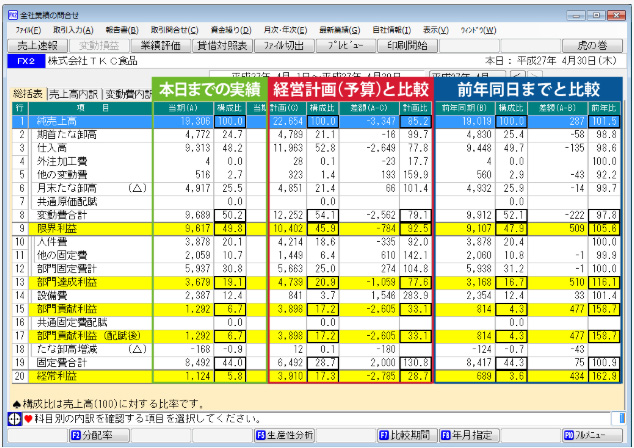The image size is (634, 448).
Task: Open the 報告書(B) menu
Action: 122,30
